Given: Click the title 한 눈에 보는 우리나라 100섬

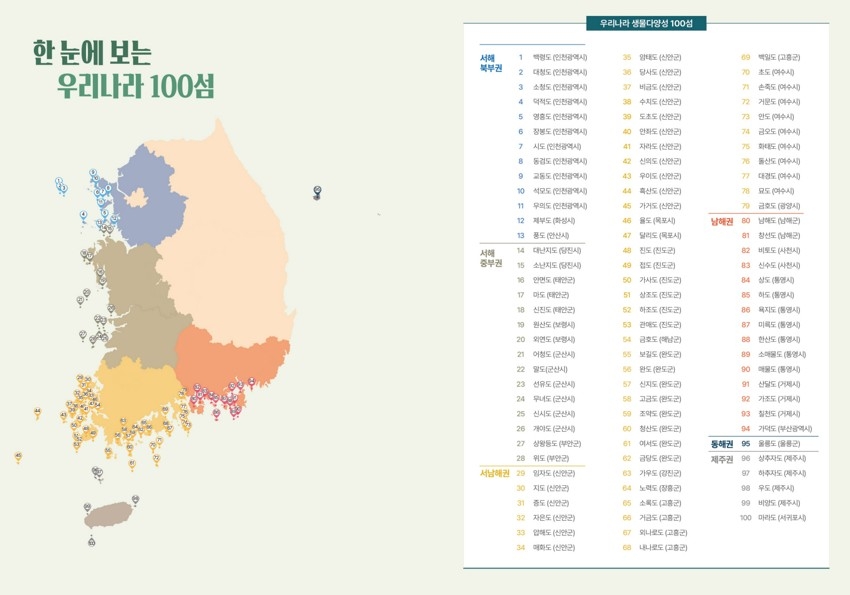Looking at the screenshot, I should coord(123,70).
